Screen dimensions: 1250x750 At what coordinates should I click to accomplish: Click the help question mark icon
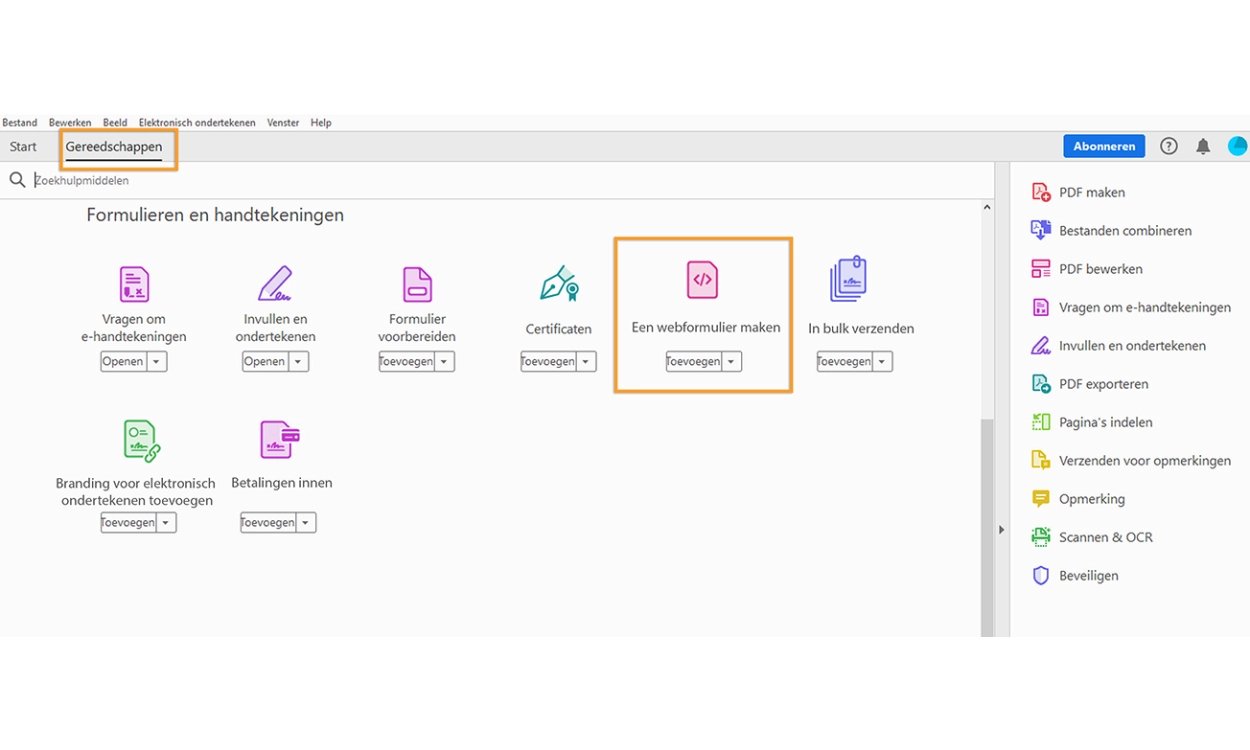click(1168, 147)
